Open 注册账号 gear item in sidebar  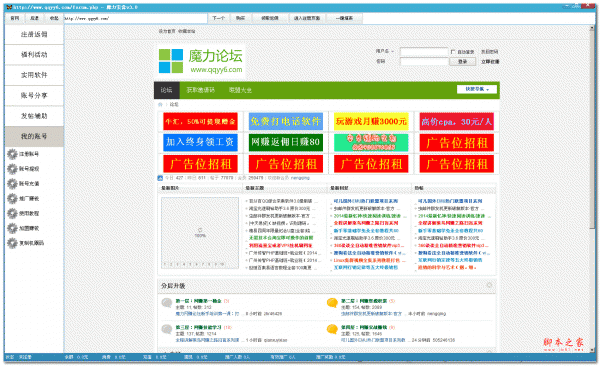tap(23, 154)
